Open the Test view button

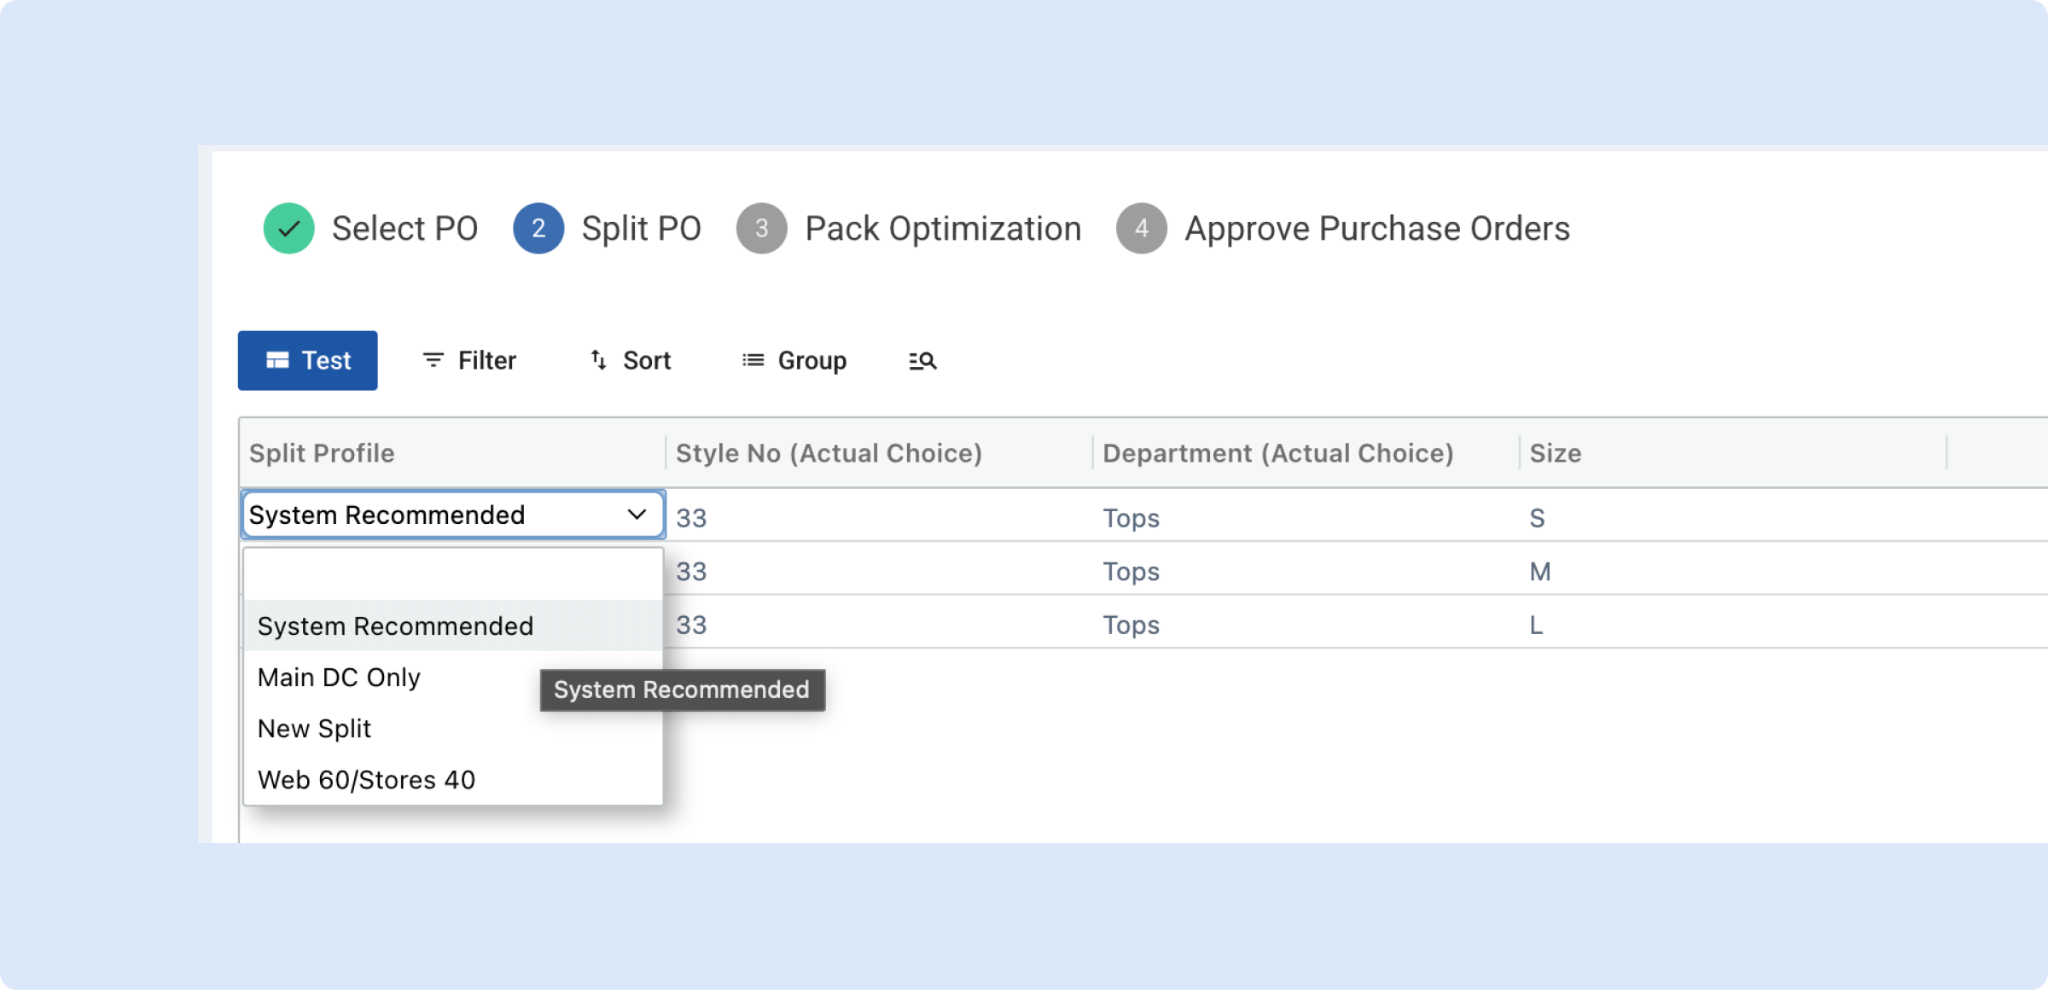pyautogui.click(x=307, y=360)
